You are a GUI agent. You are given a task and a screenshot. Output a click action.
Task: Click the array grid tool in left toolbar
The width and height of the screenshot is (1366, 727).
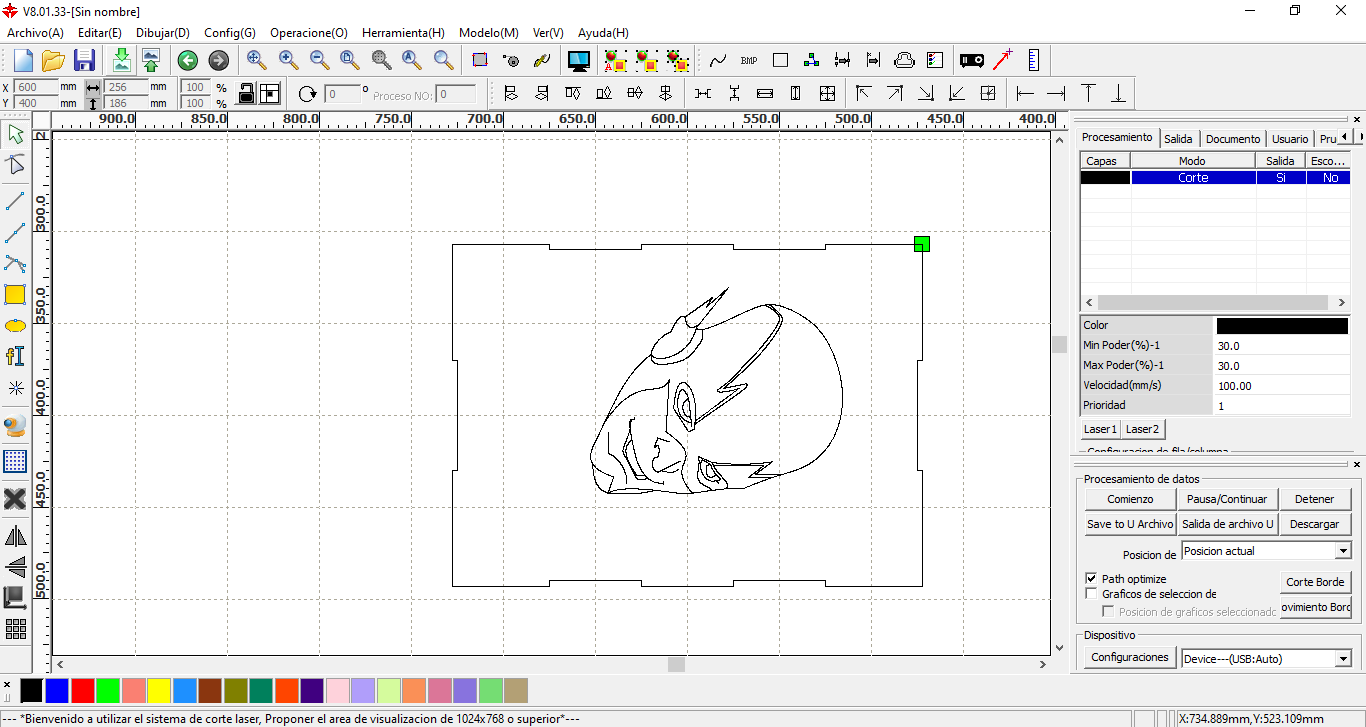click(15, 629)
